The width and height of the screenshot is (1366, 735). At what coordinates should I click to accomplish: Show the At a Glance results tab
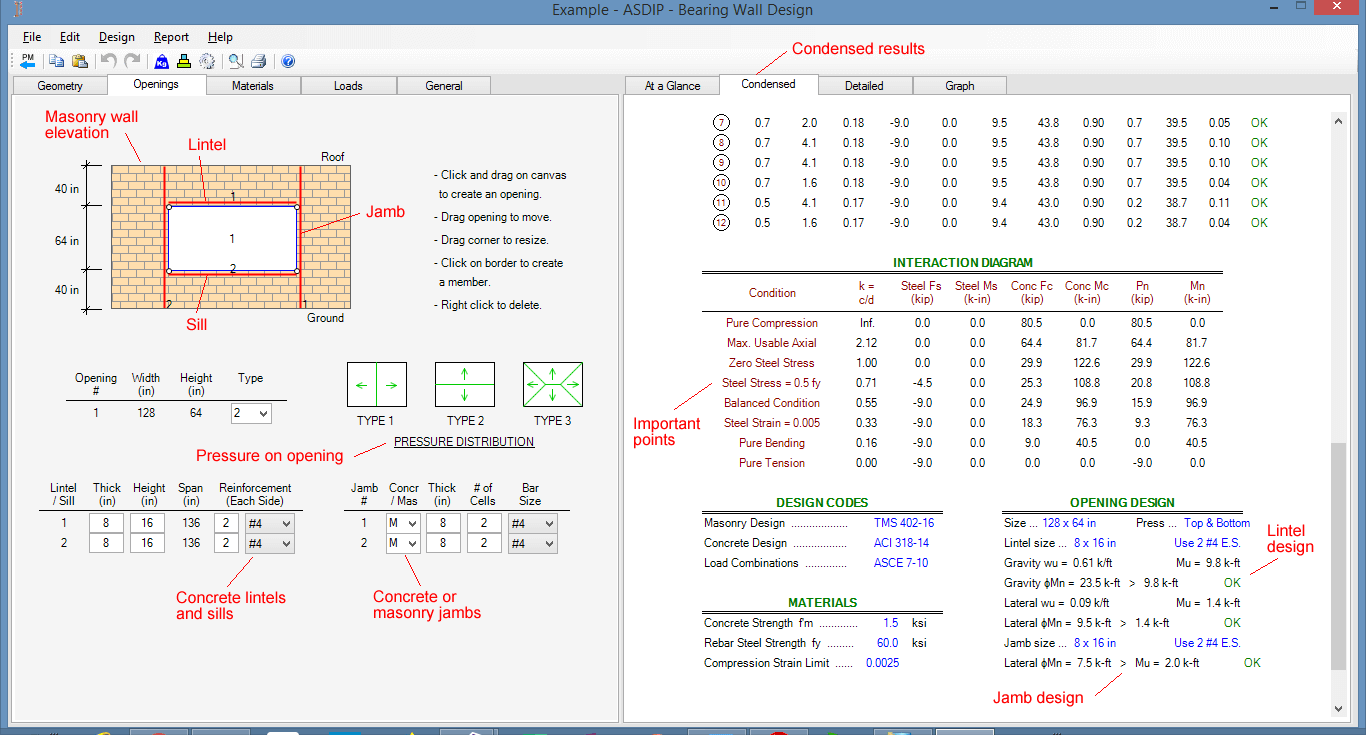(672, 86)
